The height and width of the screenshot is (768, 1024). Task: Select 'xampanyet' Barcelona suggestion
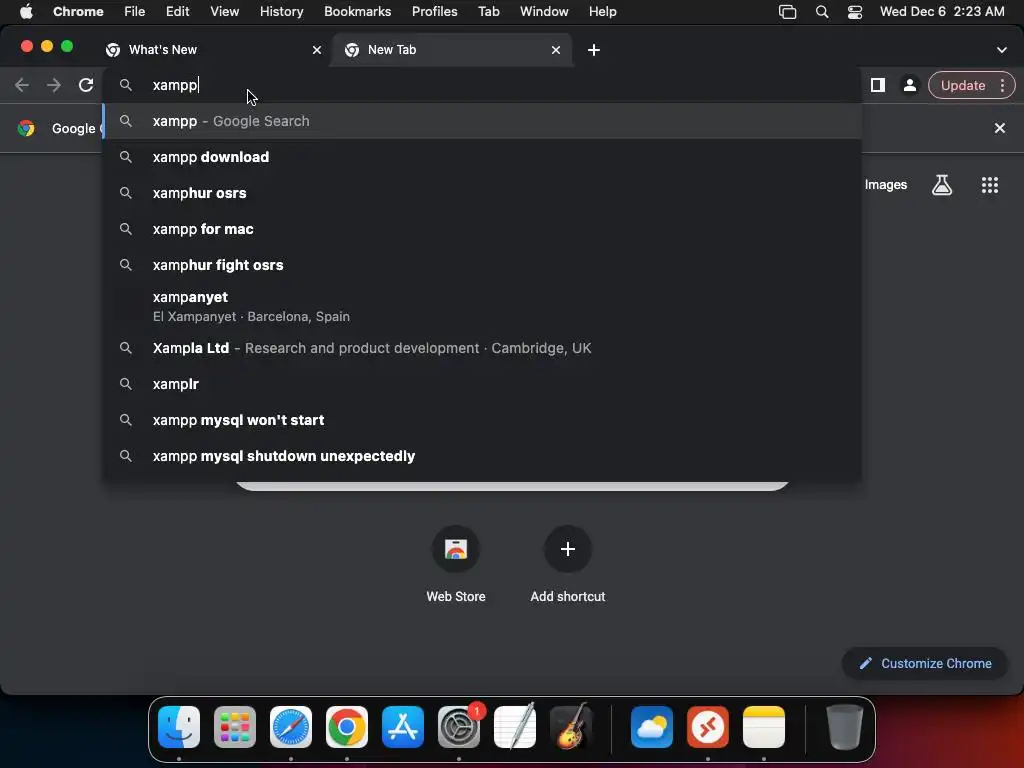482,306
